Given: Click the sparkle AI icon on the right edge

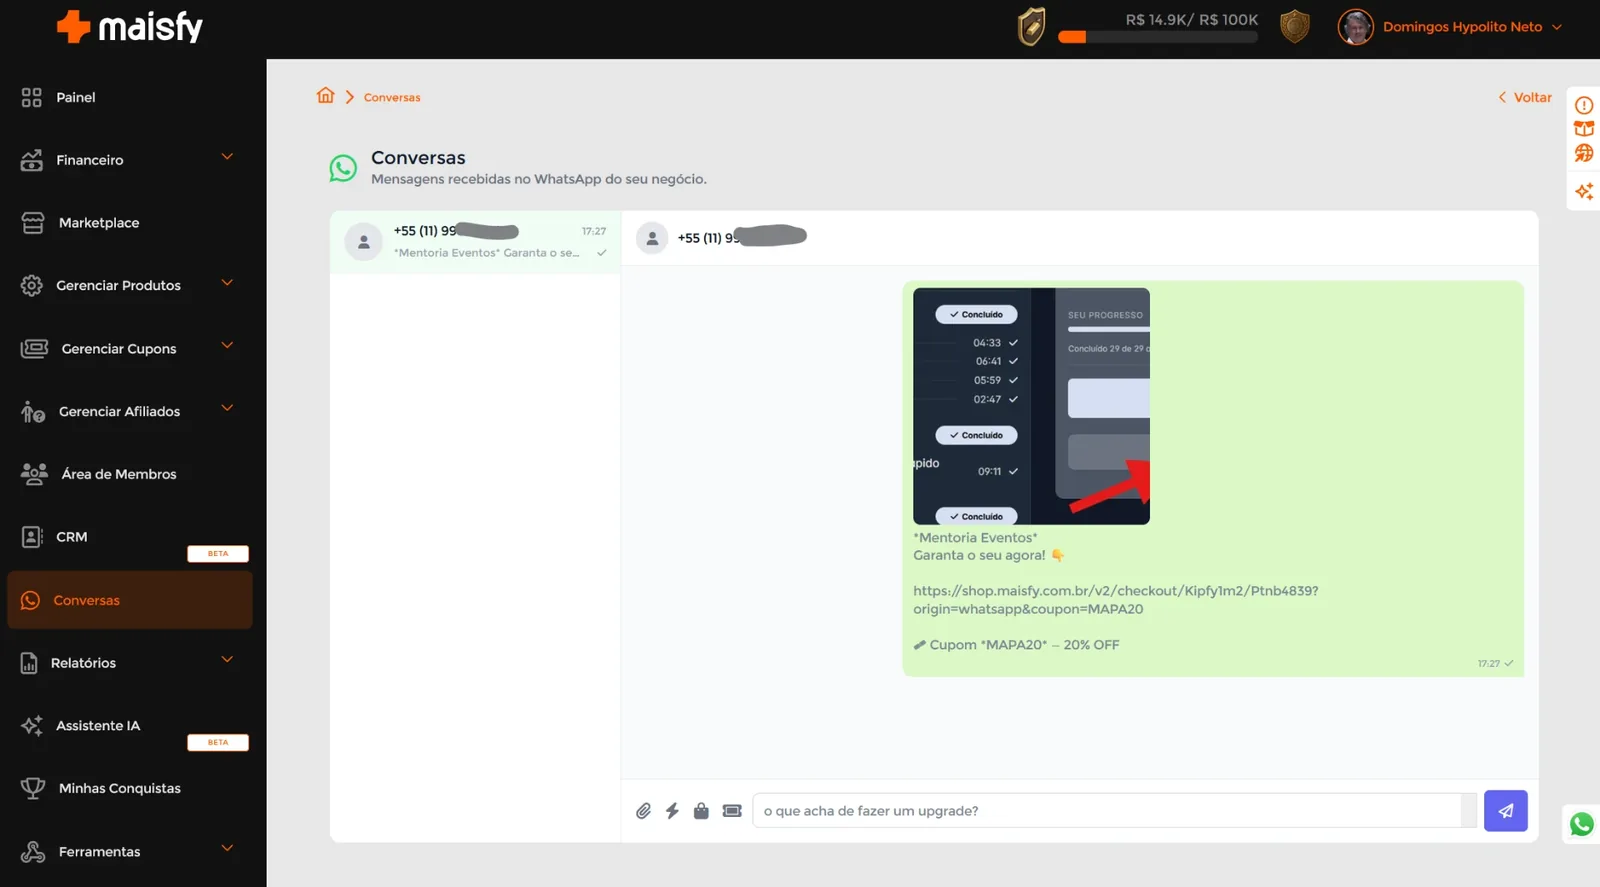Looking at the screenshot, I should [1584, 191].
